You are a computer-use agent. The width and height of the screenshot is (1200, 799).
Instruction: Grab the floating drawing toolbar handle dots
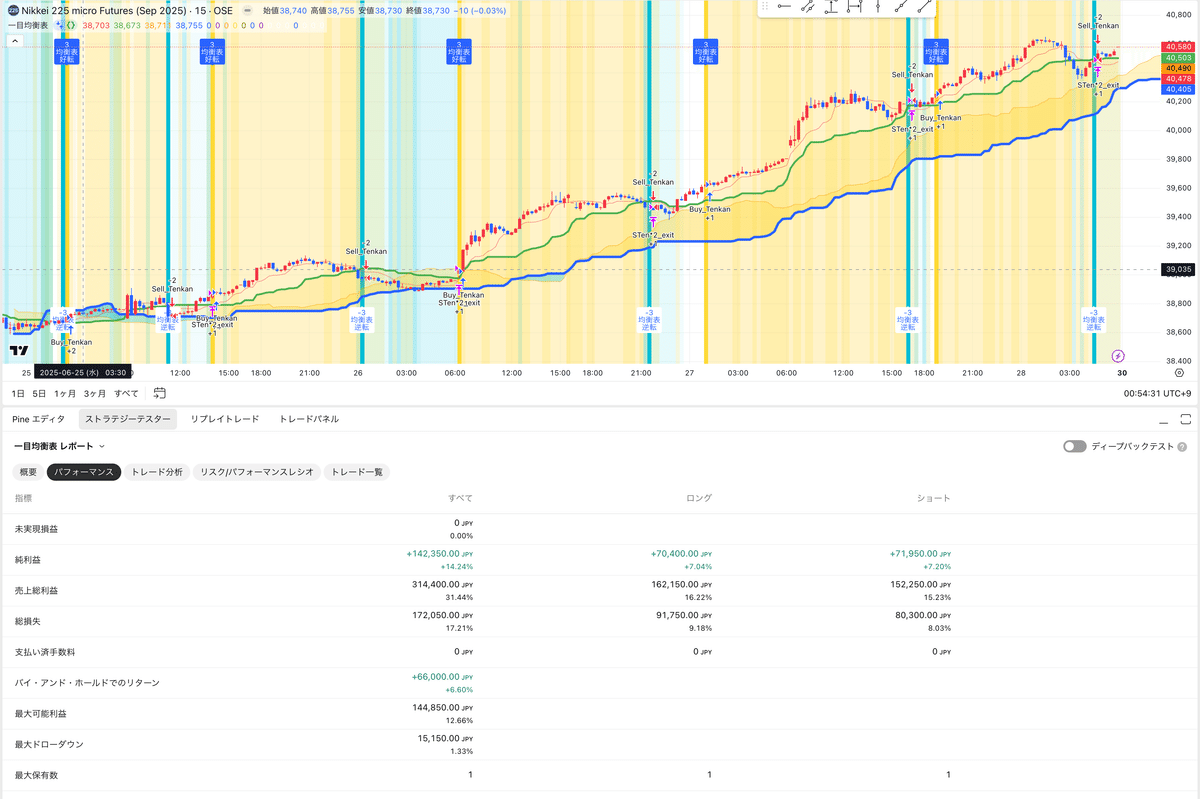point(767,7)
